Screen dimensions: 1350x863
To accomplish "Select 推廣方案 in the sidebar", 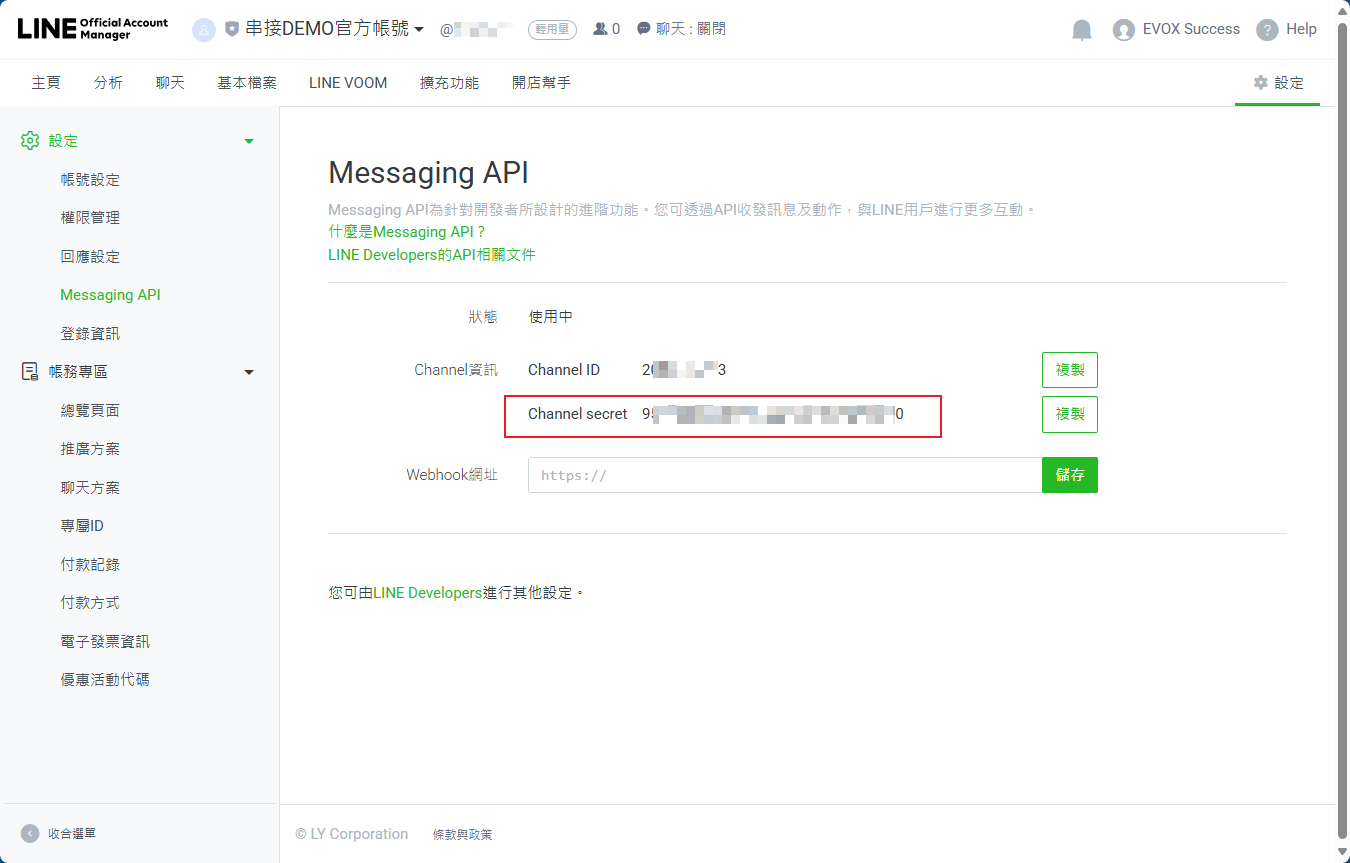I will point(90,449).
